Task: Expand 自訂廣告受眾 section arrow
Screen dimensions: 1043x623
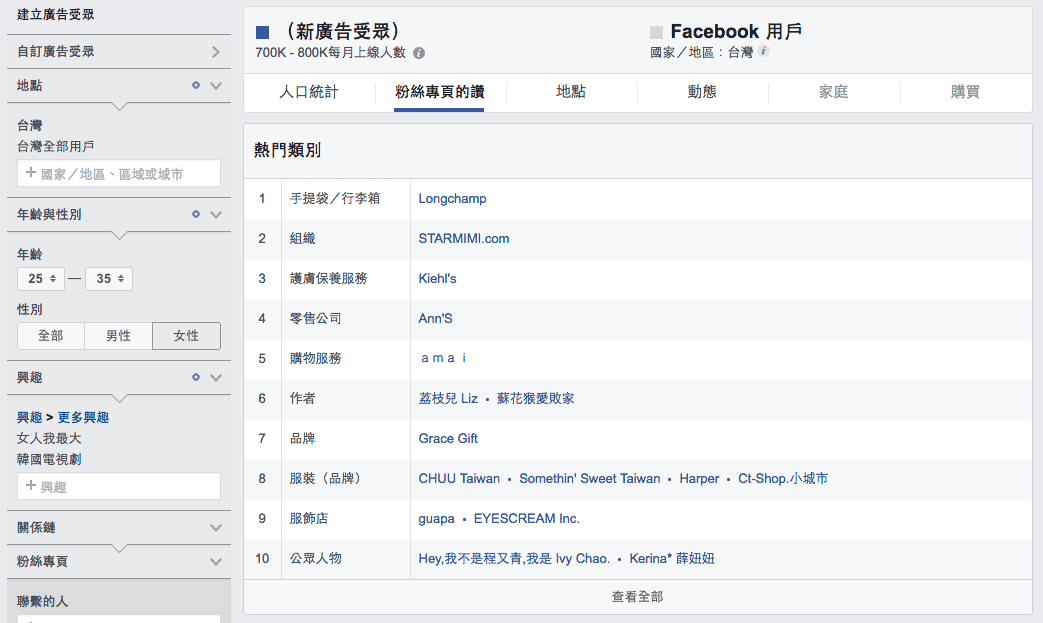Action: coord(215,51)
